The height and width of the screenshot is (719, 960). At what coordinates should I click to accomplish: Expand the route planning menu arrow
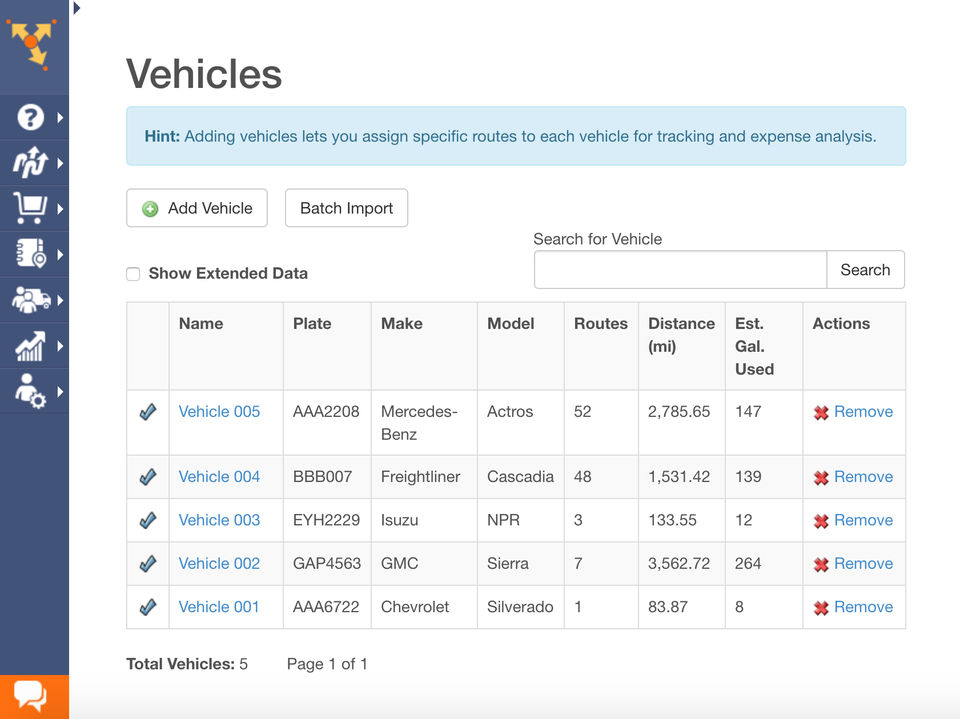(60, 163)
